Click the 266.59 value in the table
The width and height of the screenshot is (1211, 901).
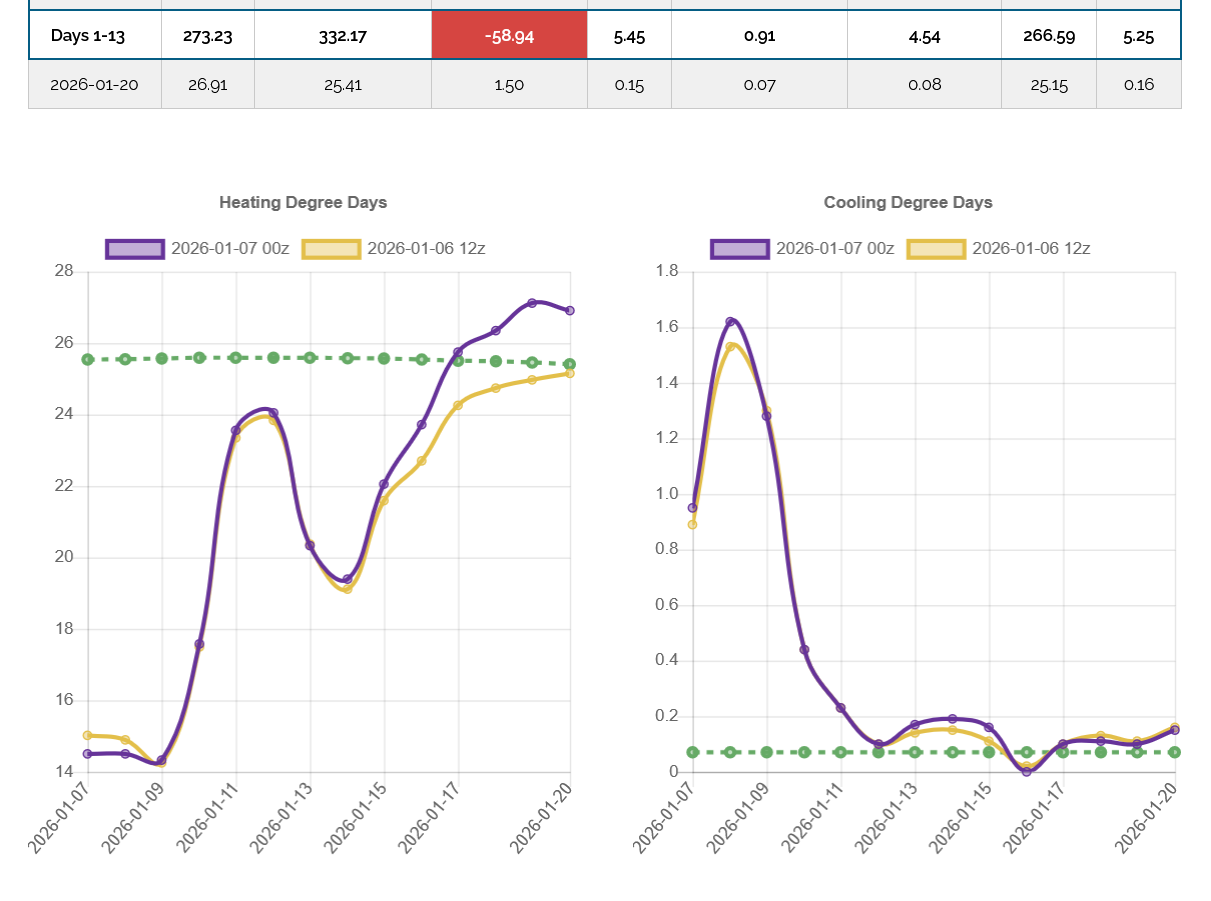click(1048, 36)
